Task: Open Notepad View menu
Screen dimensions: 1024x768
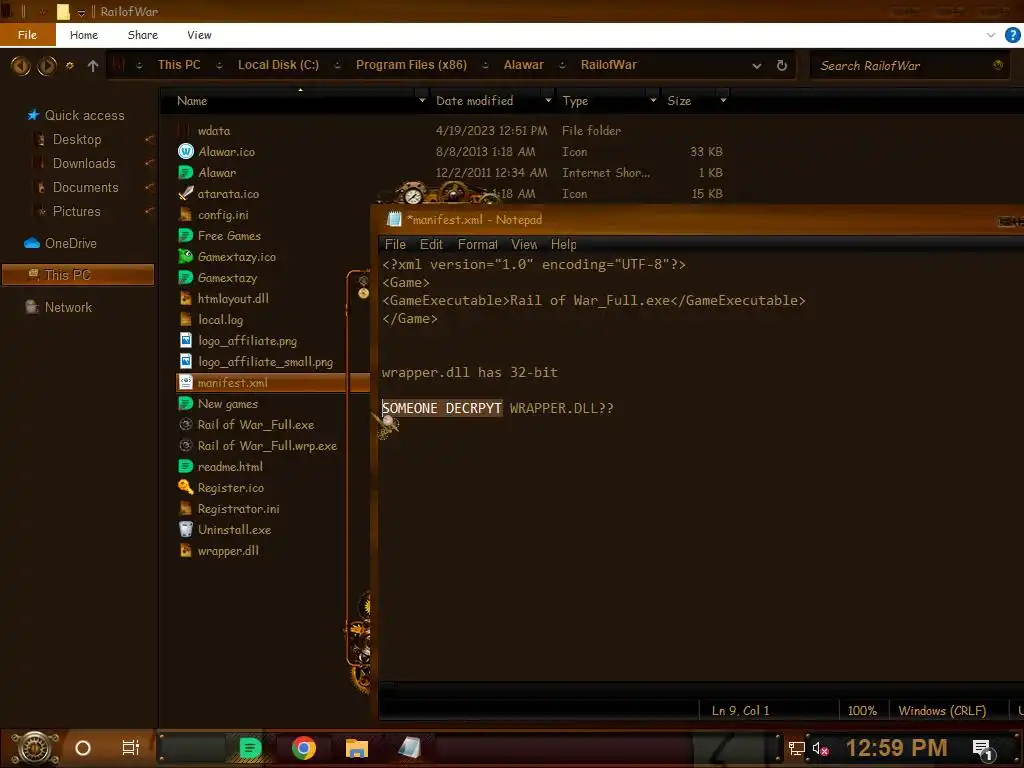Action: click(x=524, y=244)
